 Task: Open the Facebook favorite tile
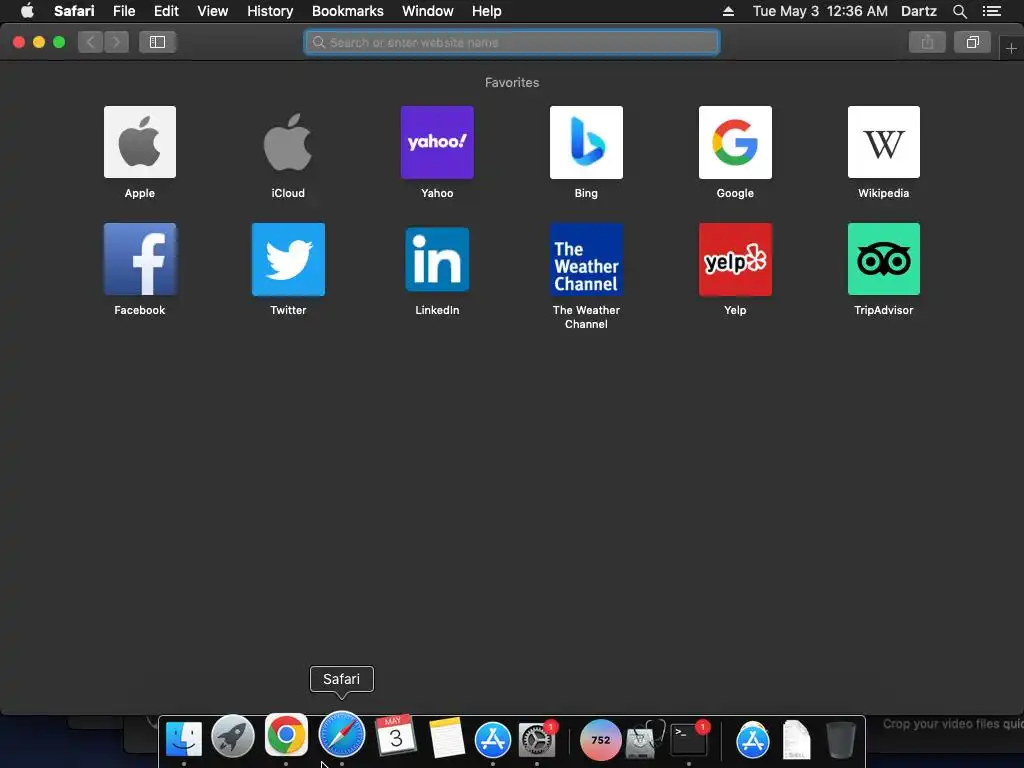140,259
